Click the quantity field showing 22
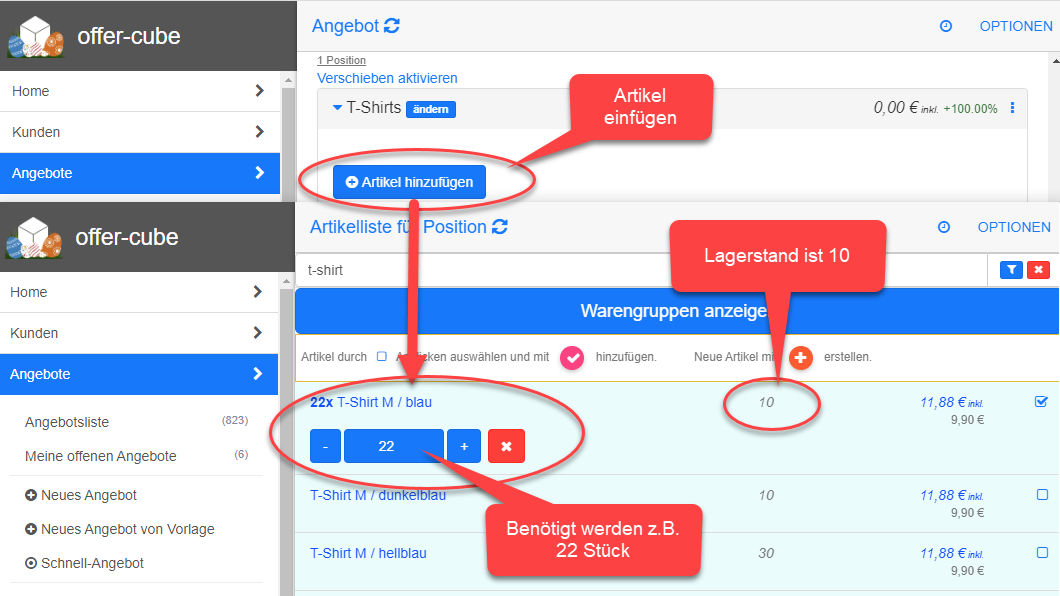Image resolution: width=1060 pixels, height=596 pixels. [393, 446]
